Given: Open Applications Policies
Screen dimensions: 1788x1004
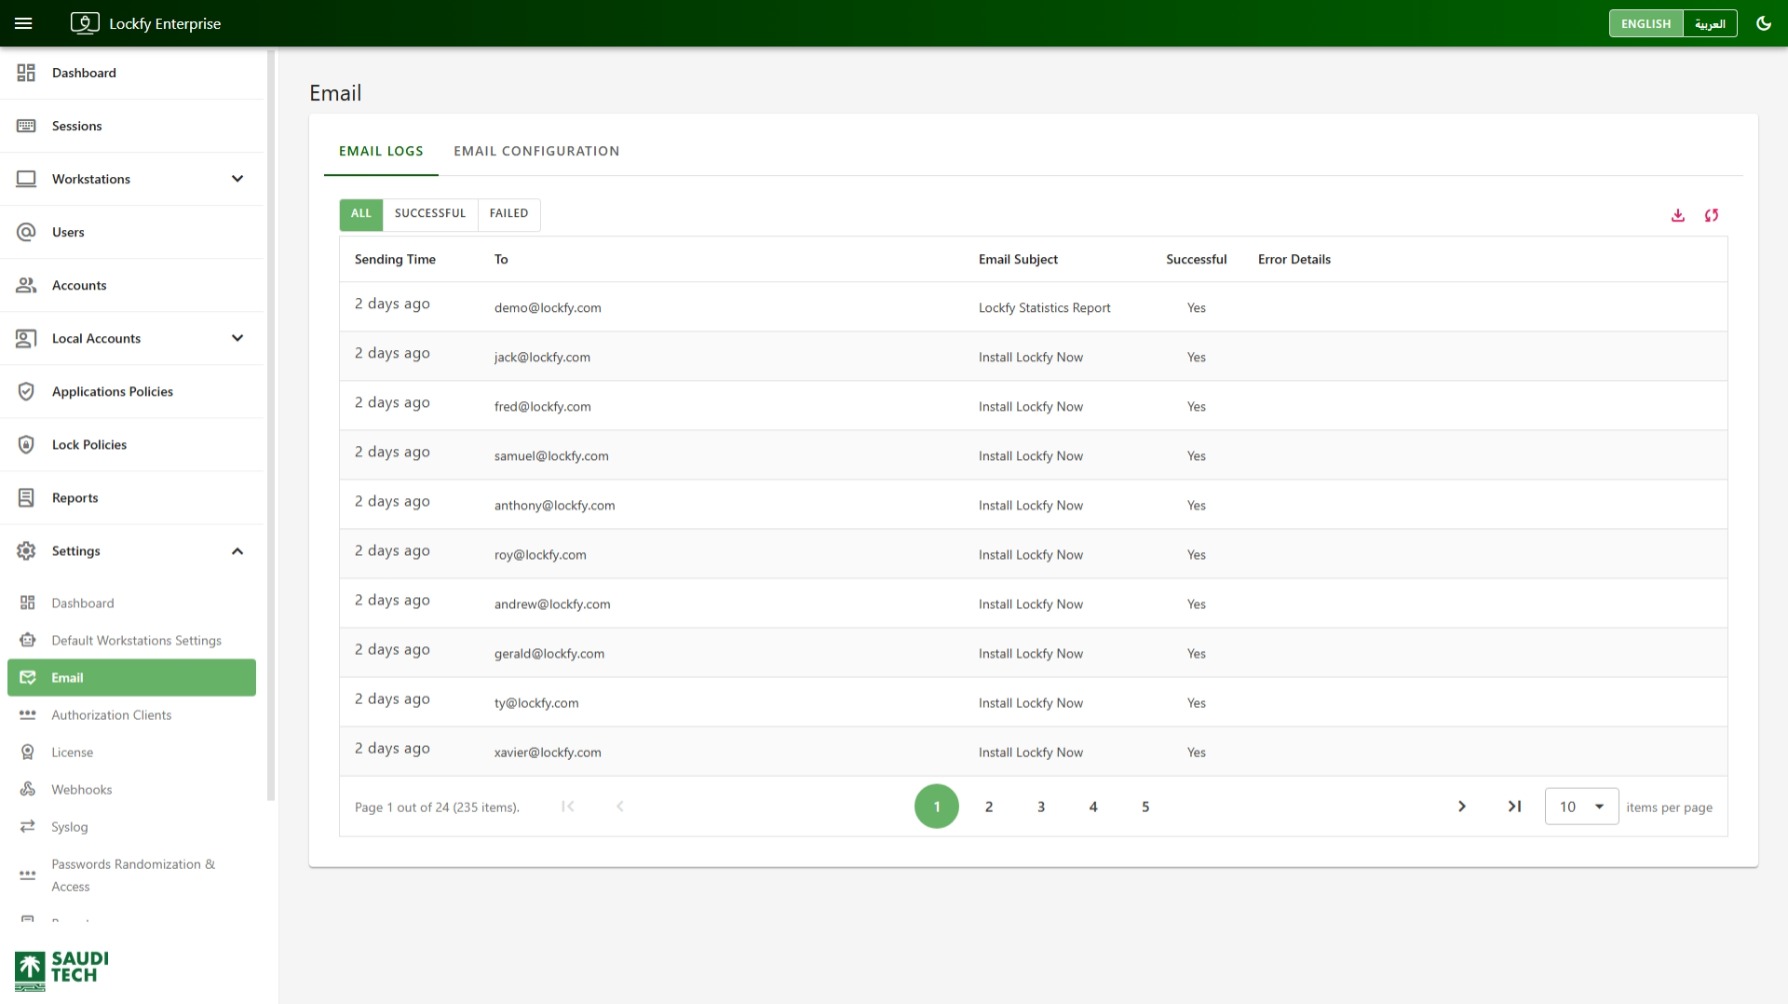Looking at the screenshot, I should point(132,391).
